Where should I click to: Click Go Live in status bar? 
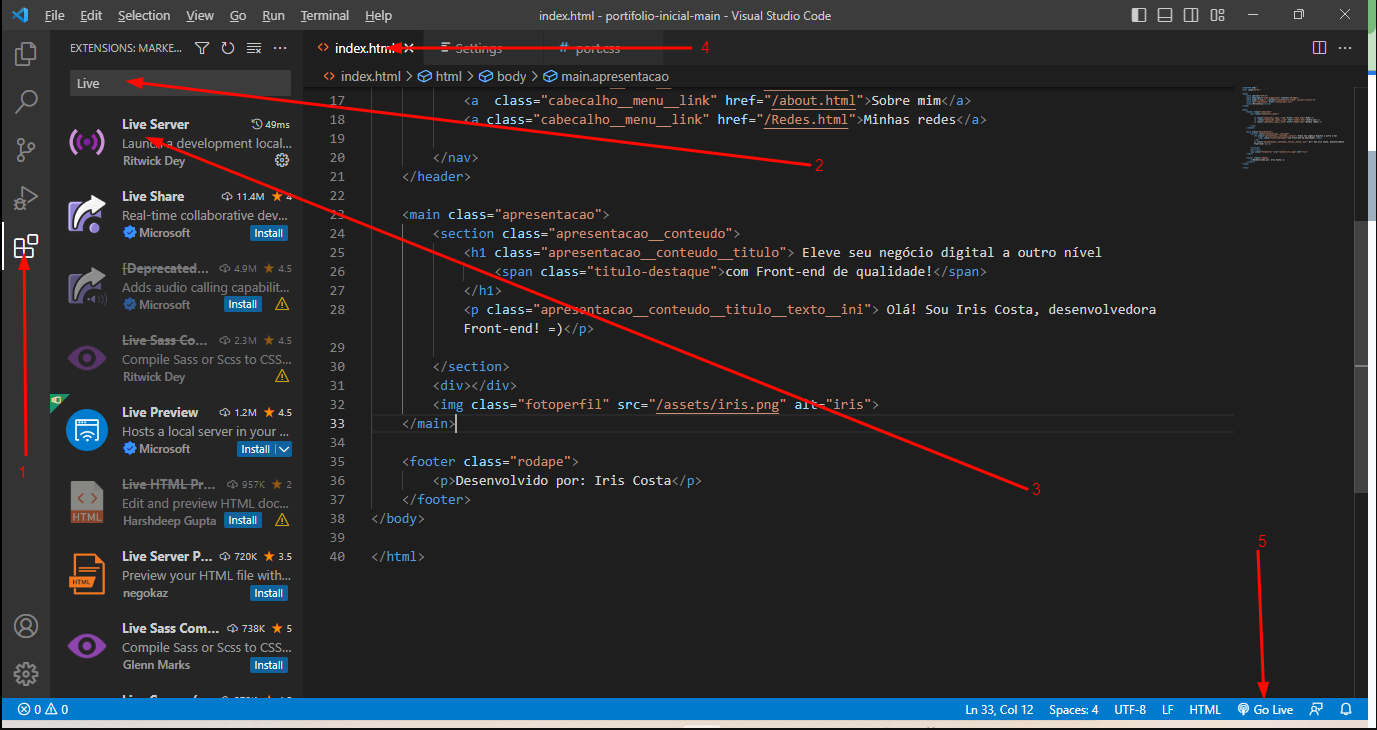click(x=1265, y=709)
